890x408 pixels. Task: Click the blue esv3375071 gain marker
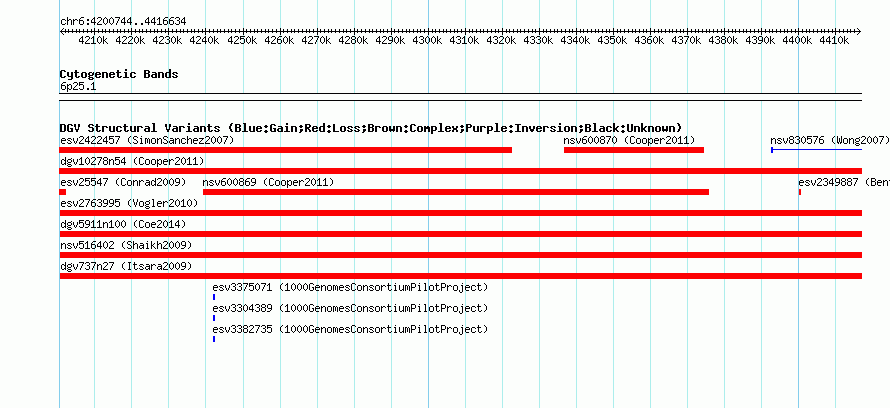214,297
